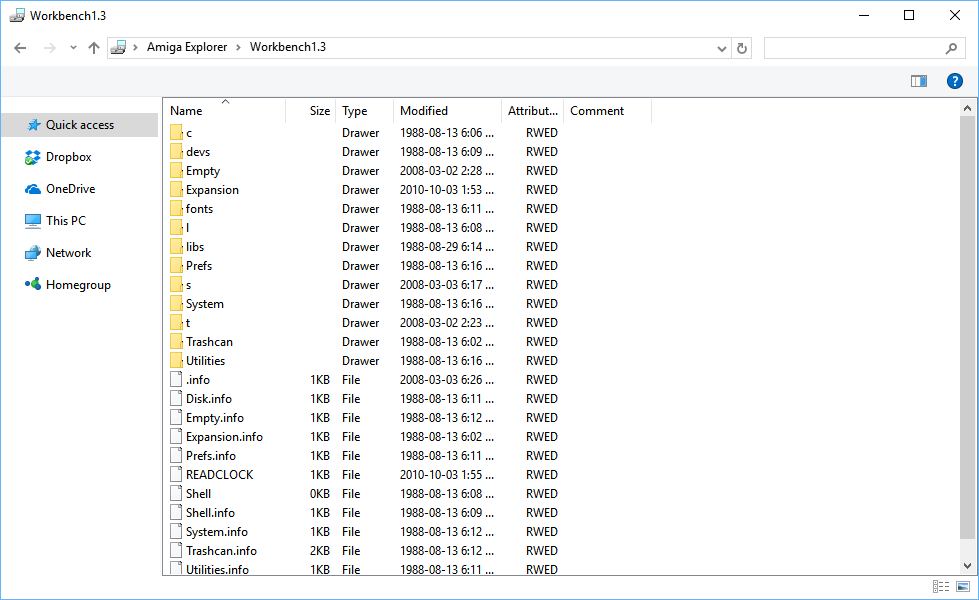The height and width of the screenshot is (600, 979).
Task: Select the 'l' drawer folder icon
Action: coord(176,228)
